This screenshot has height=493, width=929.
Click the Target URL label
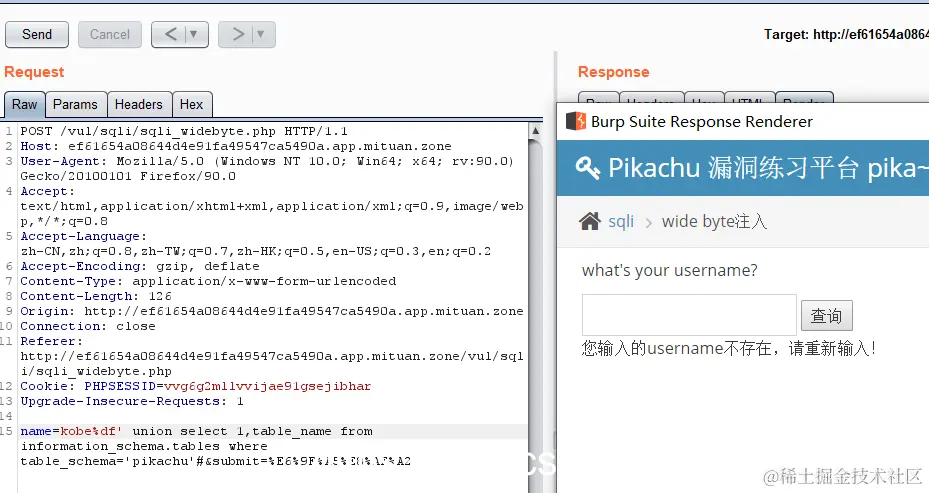pyautogui.click(x=846, y=34)
